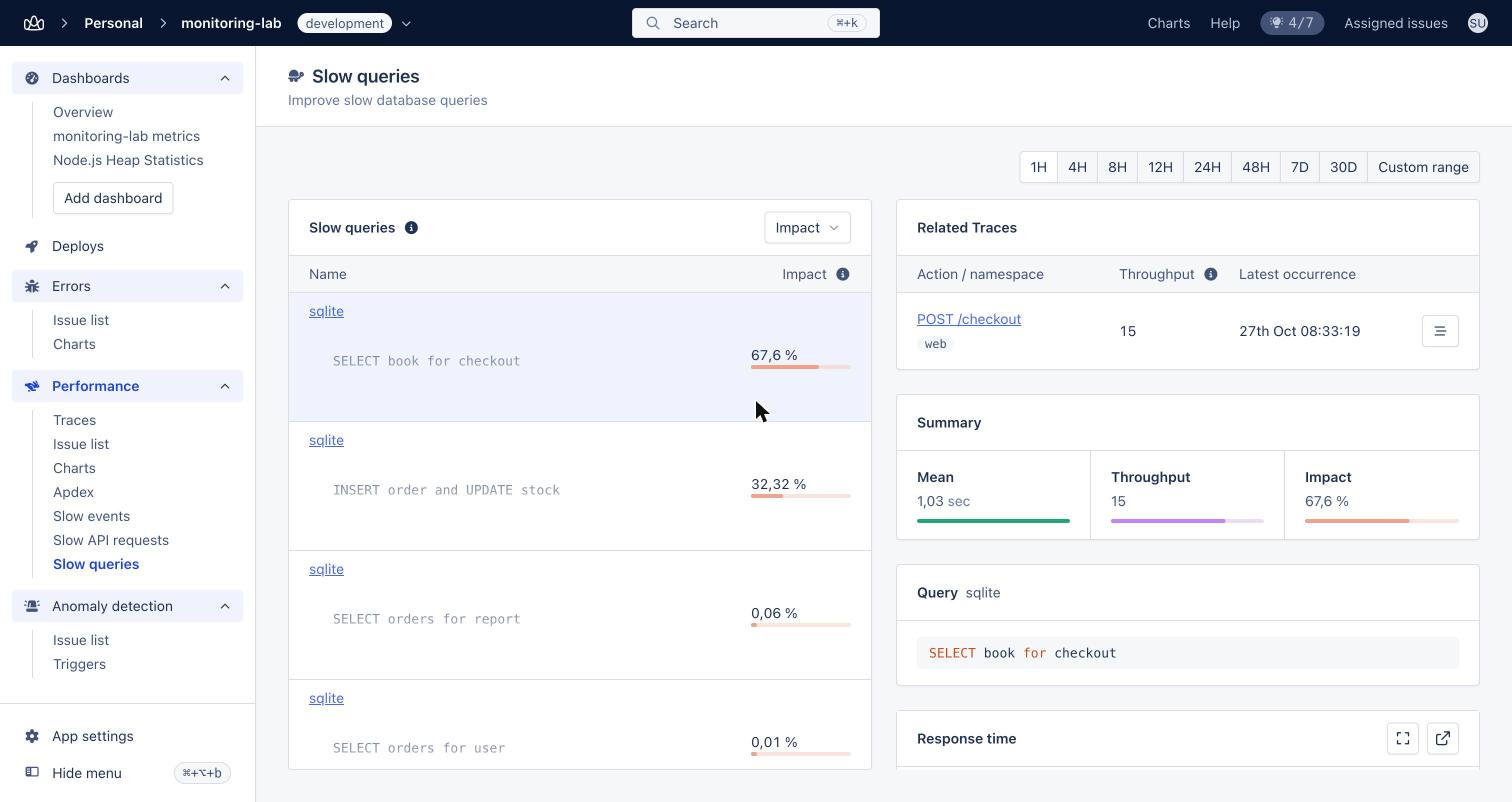Expand Response time chart to fullscreen

(1403, 739)
